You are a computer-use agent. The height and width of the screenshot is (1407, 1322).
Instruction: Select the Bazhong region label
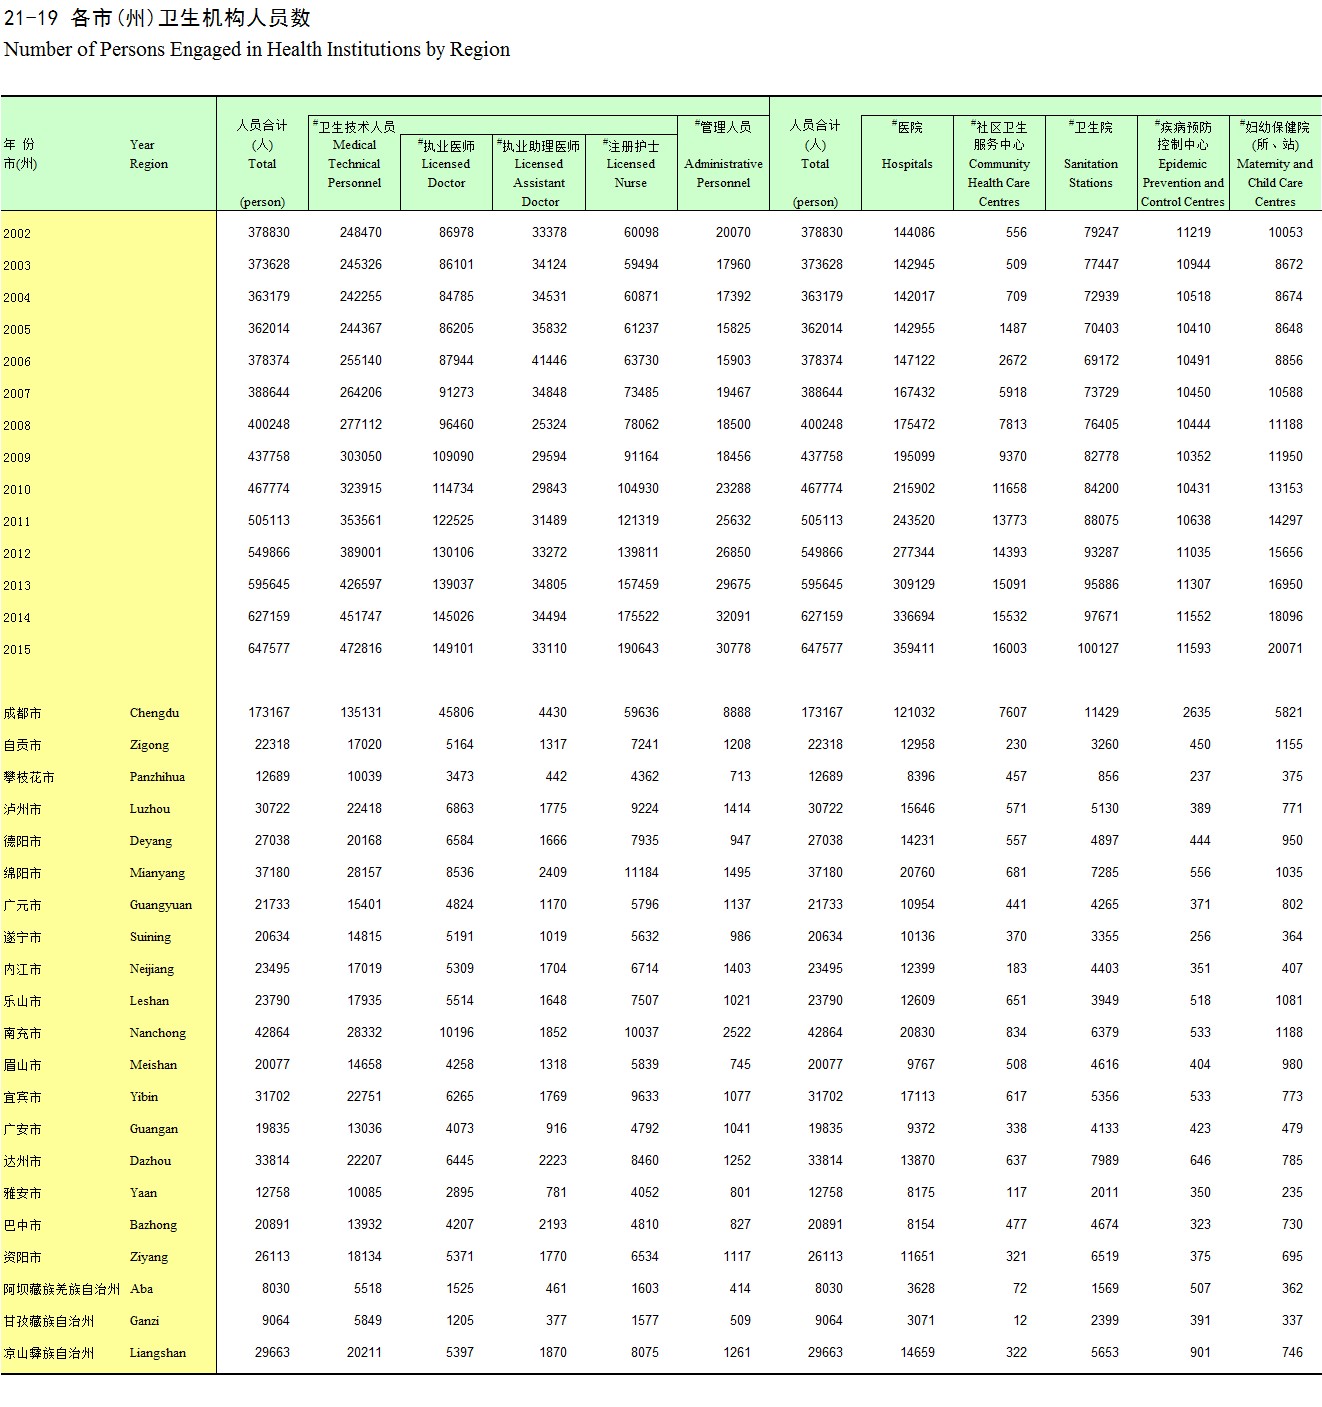pyautogui.click(x=153, y=1225)
